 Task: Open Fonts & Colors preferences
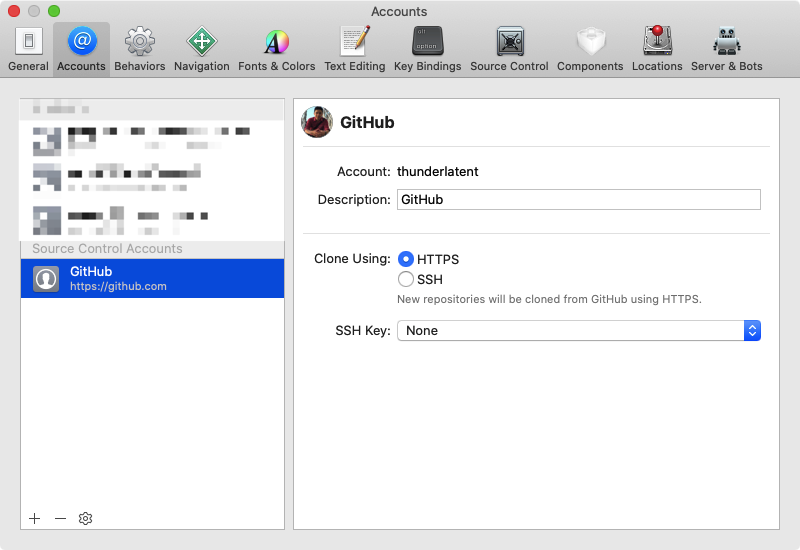pyautogui.click(x=277, y=49)
